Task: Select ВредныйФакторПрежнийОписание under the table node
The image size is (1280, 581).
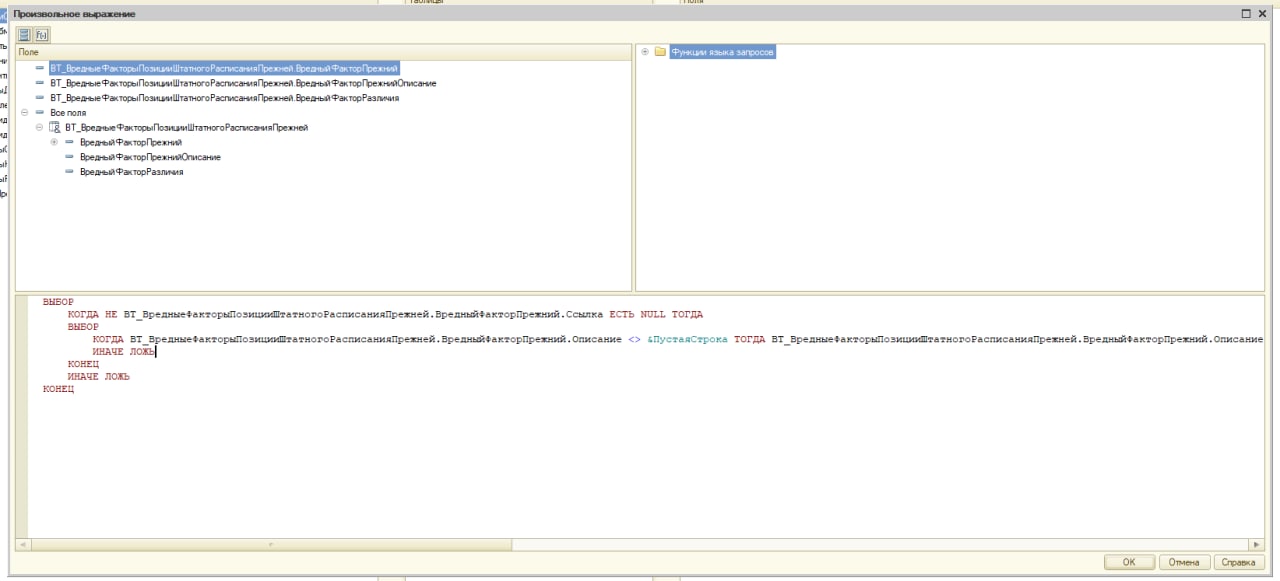Action: pyautogui.click(x=150, y=157)
